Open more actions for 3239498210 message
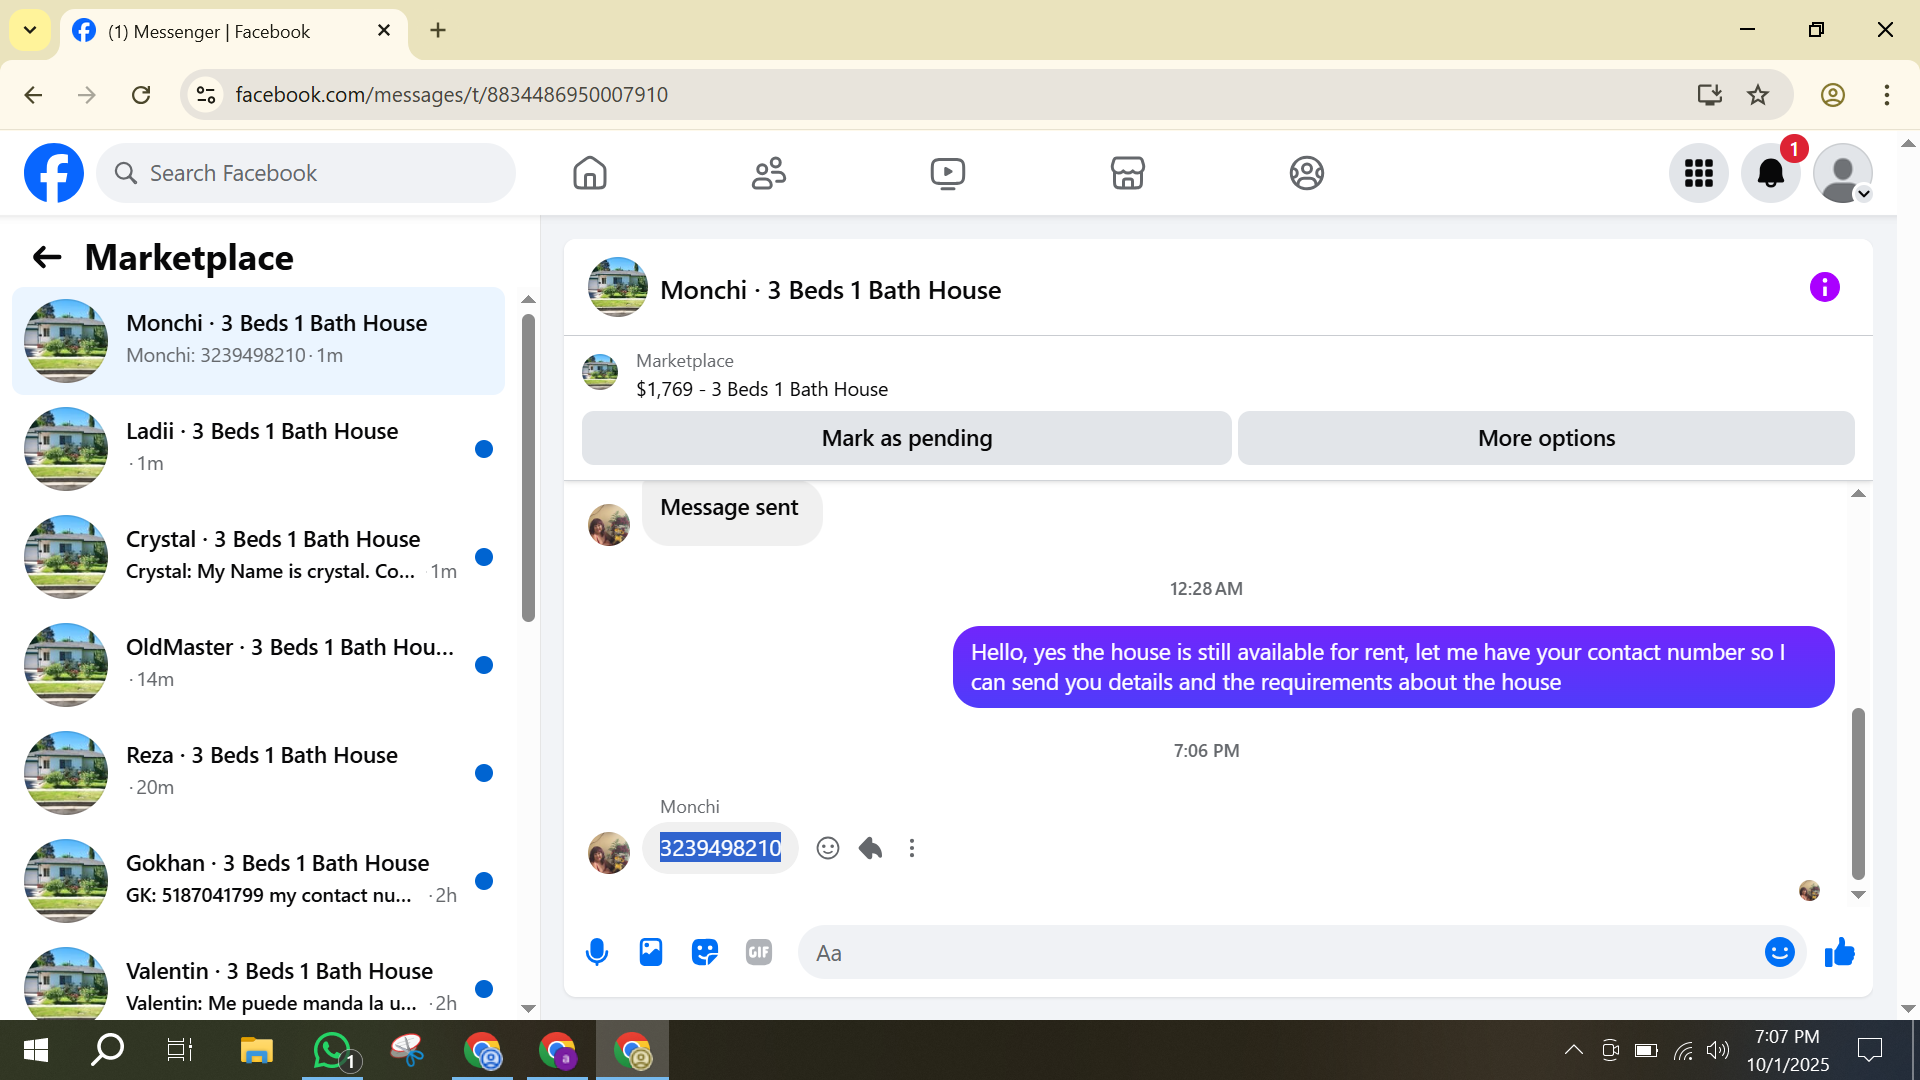The image size is (1920, 1080). [x=912, y=848]
